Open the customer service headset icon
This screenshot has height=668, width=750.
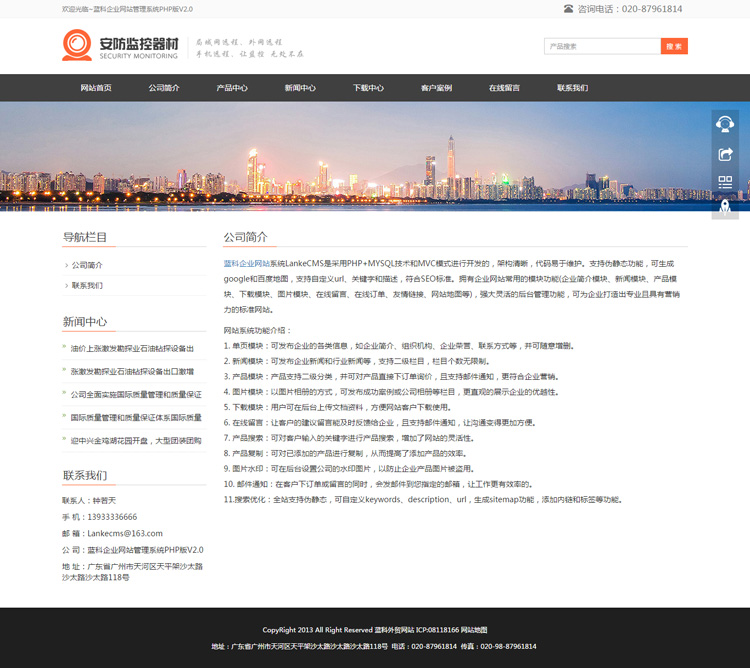pos(725,124)
